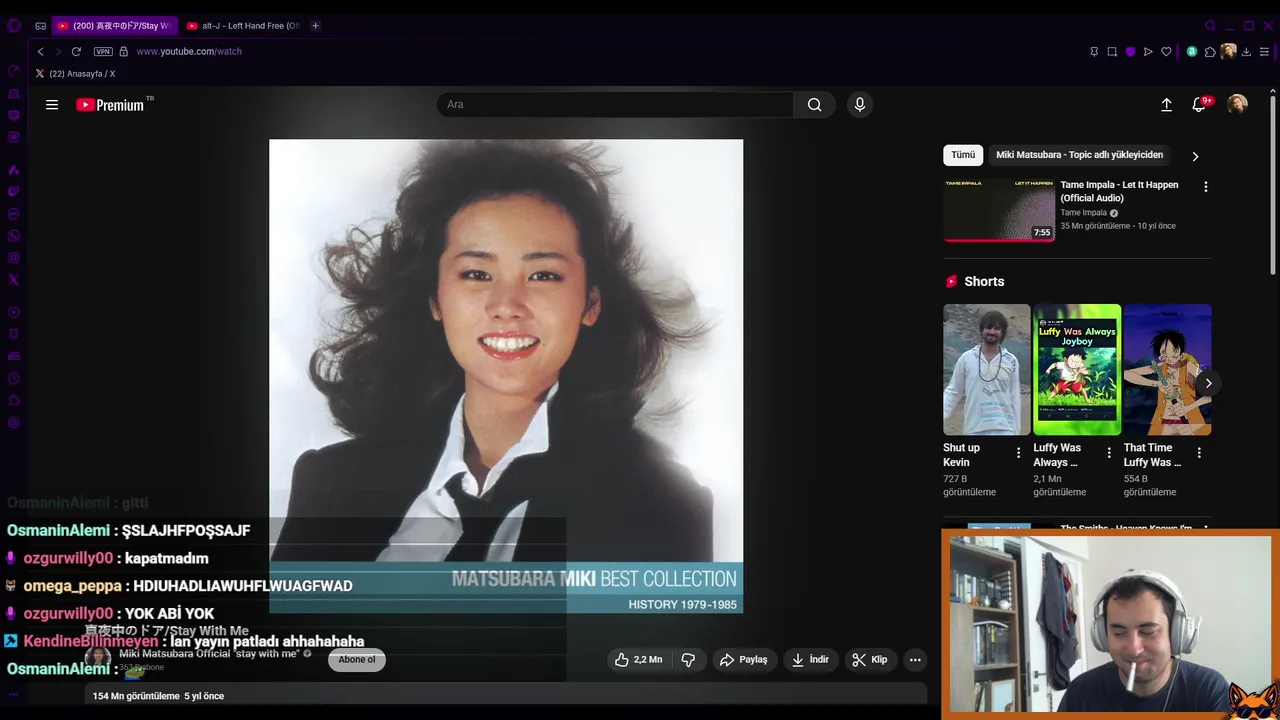Select 'Miki Matsubara - Topic adlı yükleyiciden' chip
The width and height of the screenshot is (1280, 720).
click(1079, 155)
